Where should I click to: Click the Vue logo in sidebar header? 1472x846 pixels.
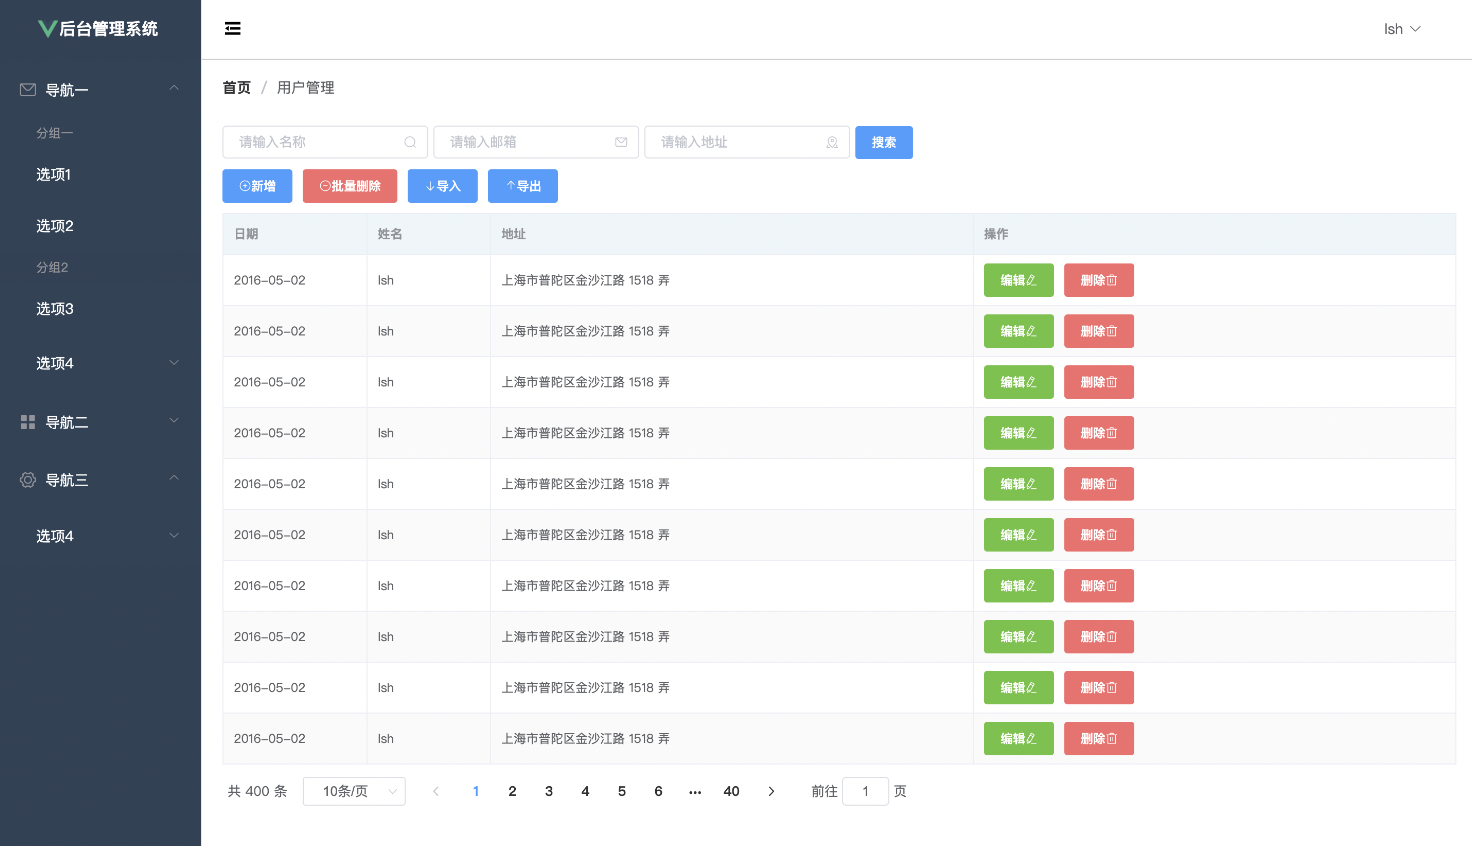tap(47, 29)
